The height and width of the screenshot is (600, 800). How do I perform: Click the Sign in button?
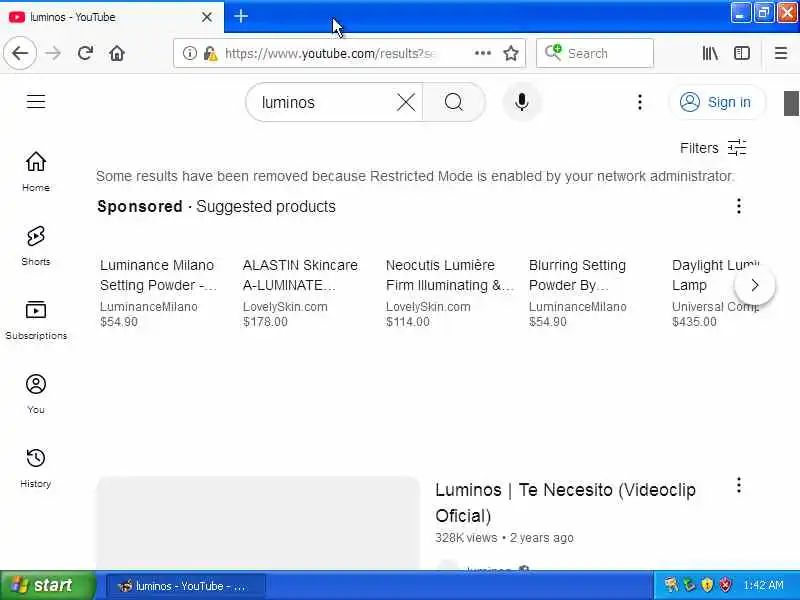pos(717,102)
